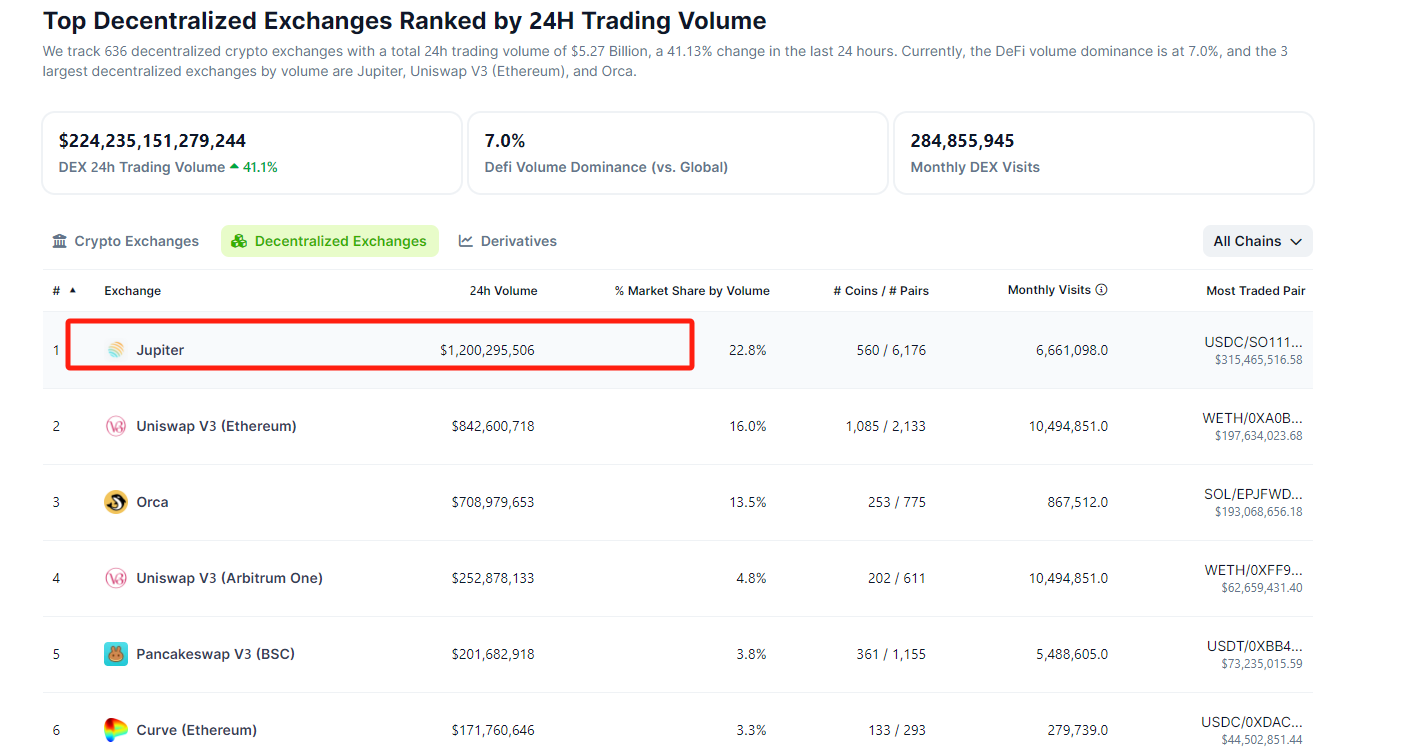
Task: Sort by the Monthly Visits column header
Action: coord(1049,290)
